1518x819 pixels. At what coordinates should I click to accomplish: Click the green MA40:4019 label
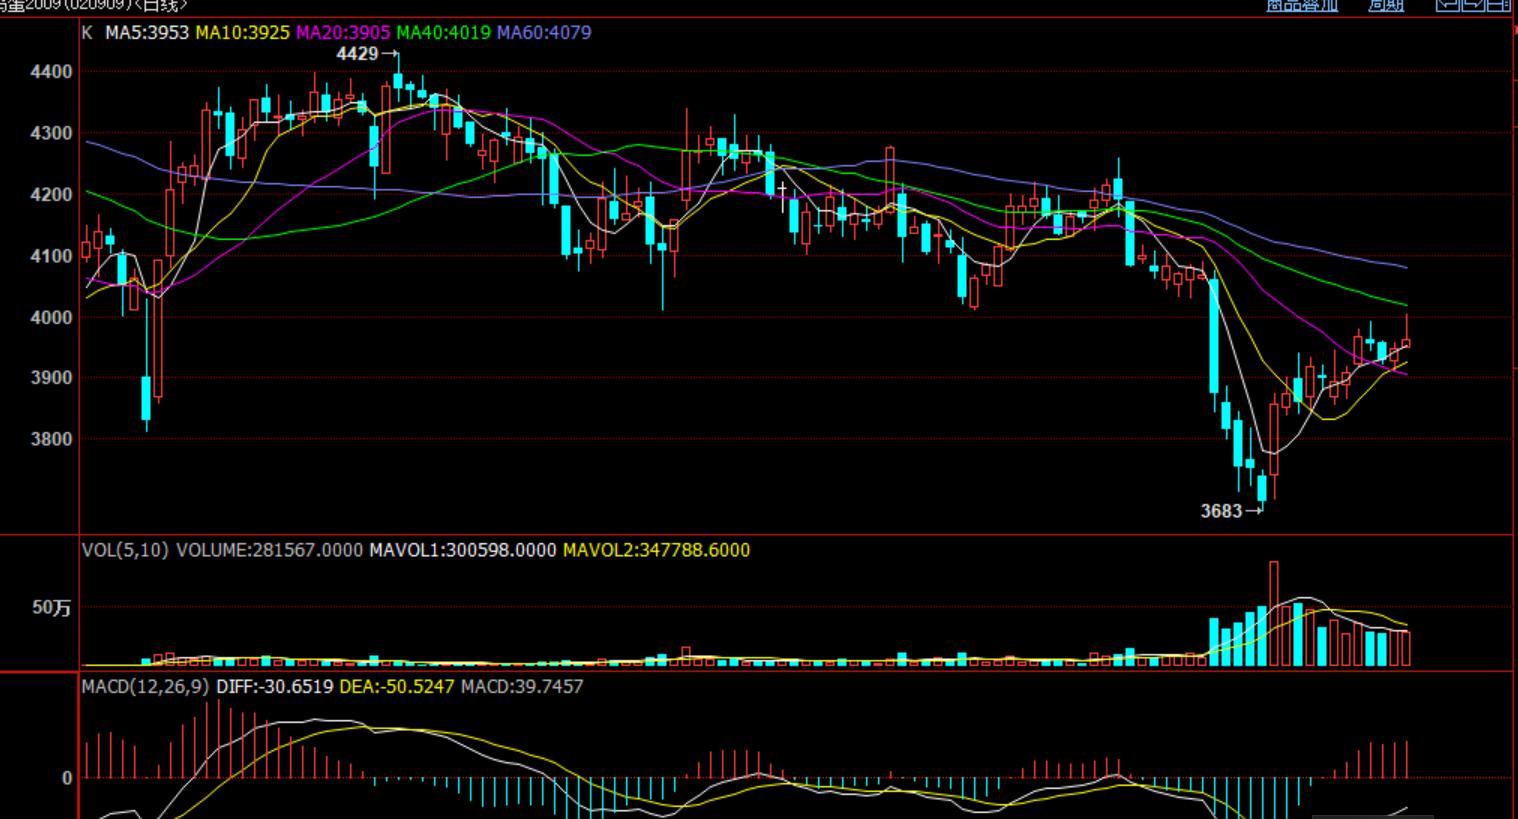tap(443, 32)
